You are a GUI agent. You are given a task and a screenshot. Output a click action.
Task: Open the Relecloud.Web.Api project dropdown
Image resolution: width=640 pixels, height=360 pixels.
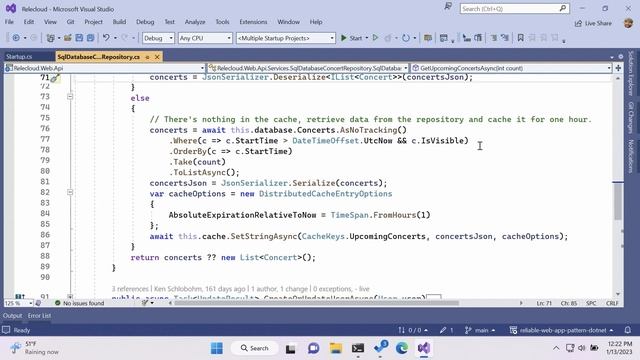105,68
